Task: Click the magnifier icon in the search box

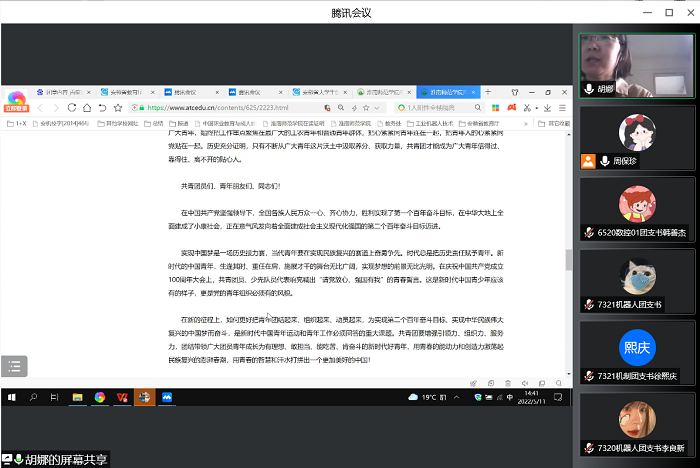Action: click(x=478, y=108)
